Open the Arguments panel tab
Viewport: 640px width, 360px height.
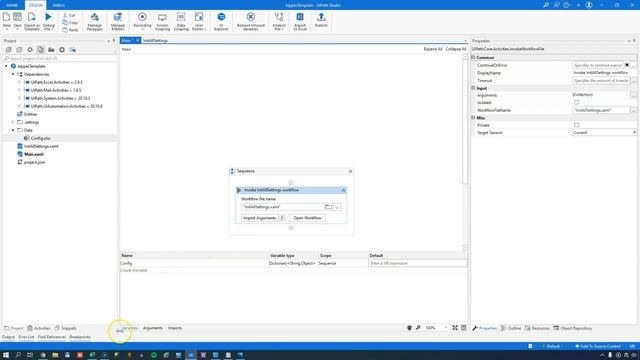point(153,328)
